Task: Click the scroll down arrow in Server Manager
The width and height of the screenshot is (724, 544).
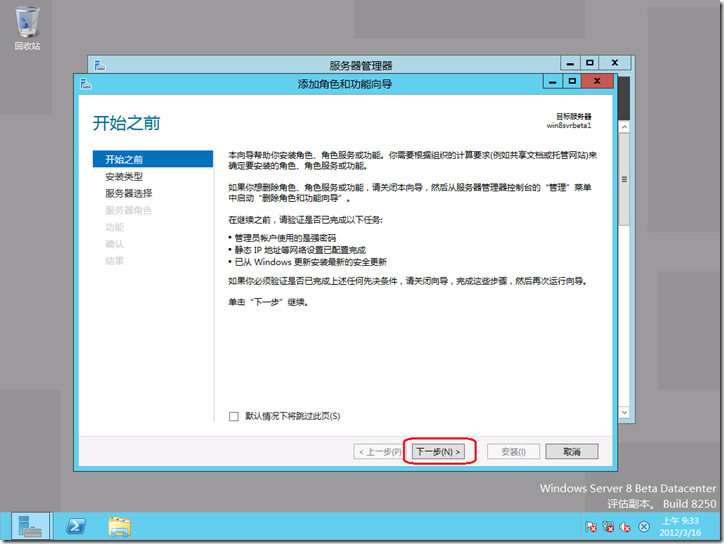Action: pyautogui.click(x=624, y=412)
